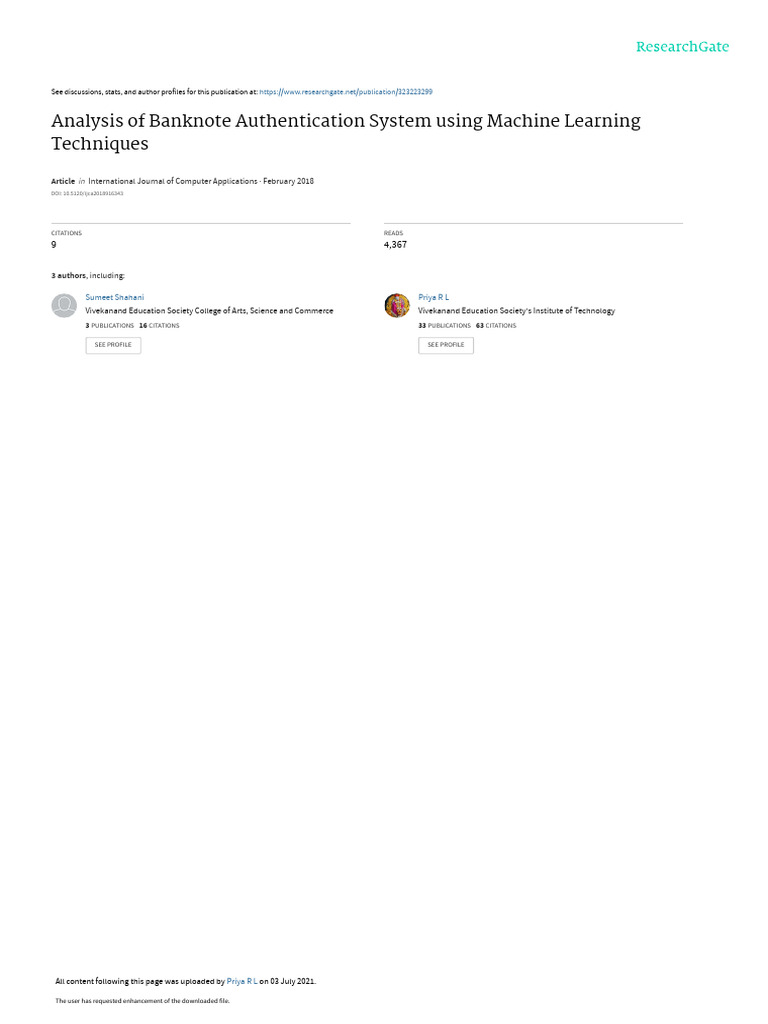768x1024 pixels.
Task: Open Sumeet Shahani's gray placeholder avatar
Action: tap(64, 306)
